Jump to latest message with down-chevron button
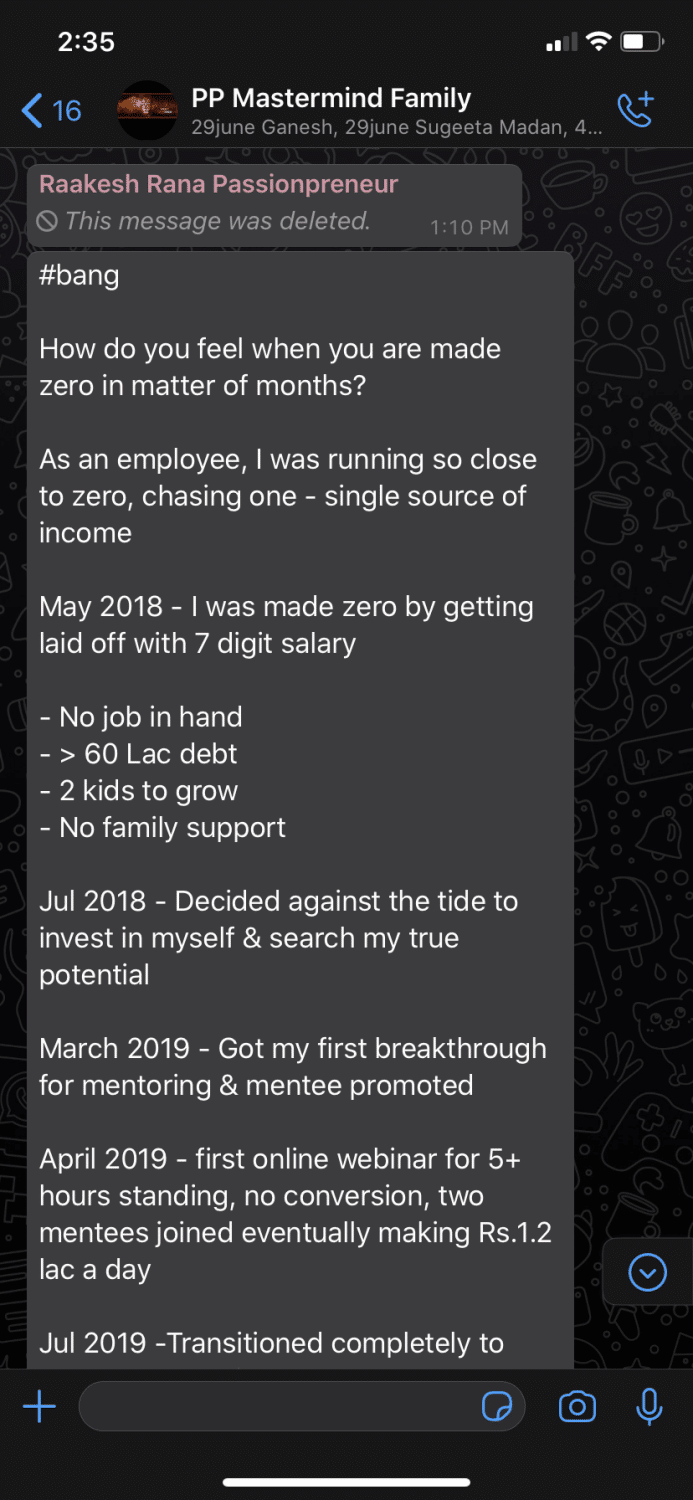Image resolution: width=693 pixels, height=1500 pixels. pos(647,1272)
